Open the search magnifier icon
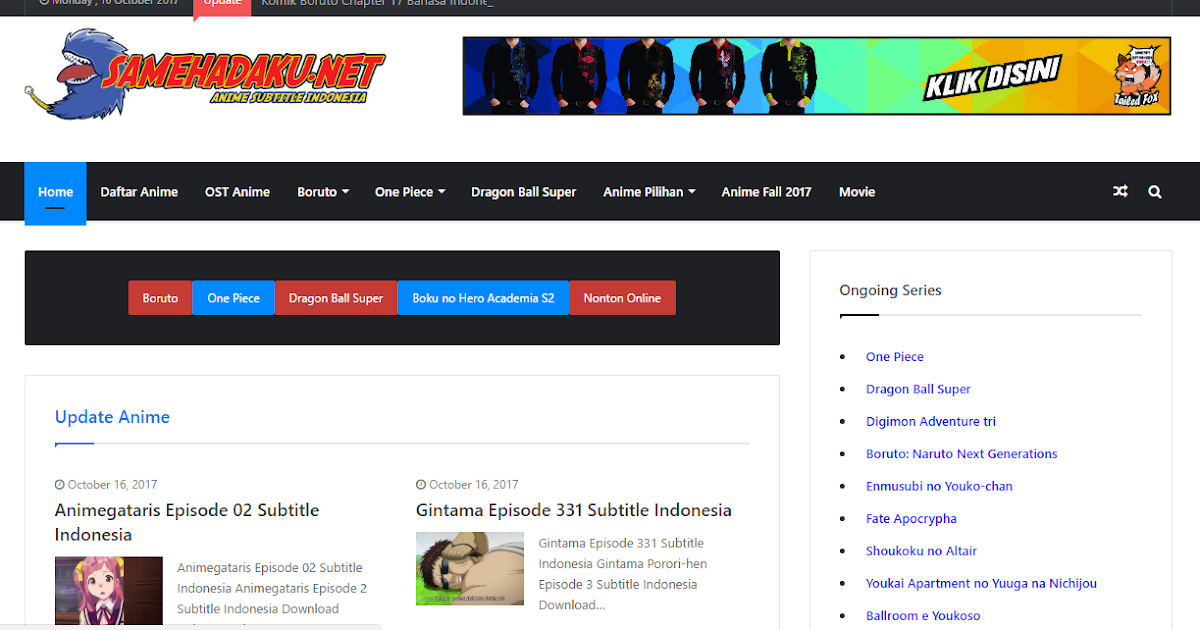The height and width of the screenshot is (630, 1200). pyautogui.click(x=1155, y=192)
